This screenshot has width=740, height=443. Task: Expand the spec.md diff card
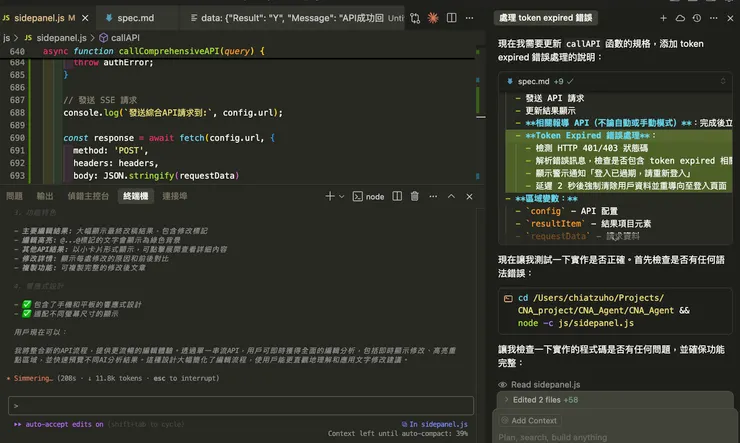tap(723, 81)
